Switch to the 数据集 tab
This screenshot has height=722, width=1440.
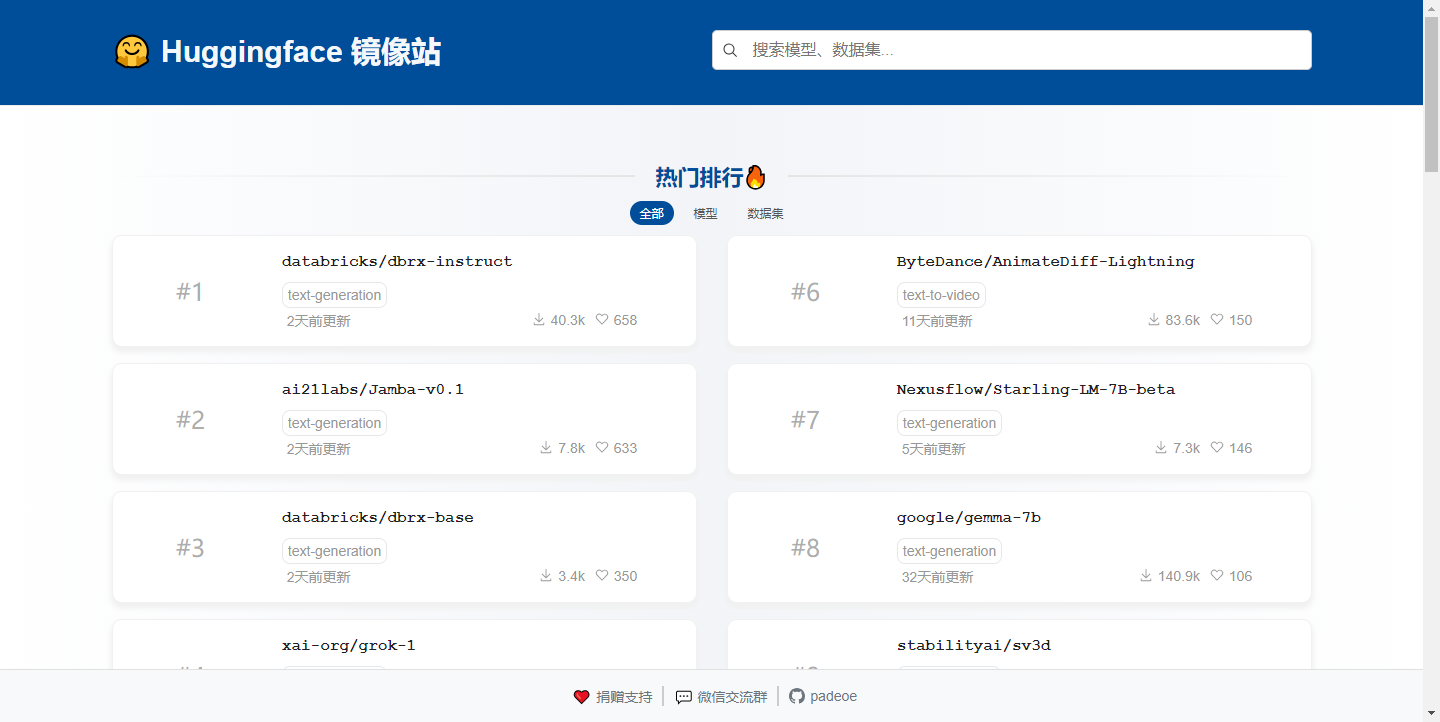coord(766,213)
